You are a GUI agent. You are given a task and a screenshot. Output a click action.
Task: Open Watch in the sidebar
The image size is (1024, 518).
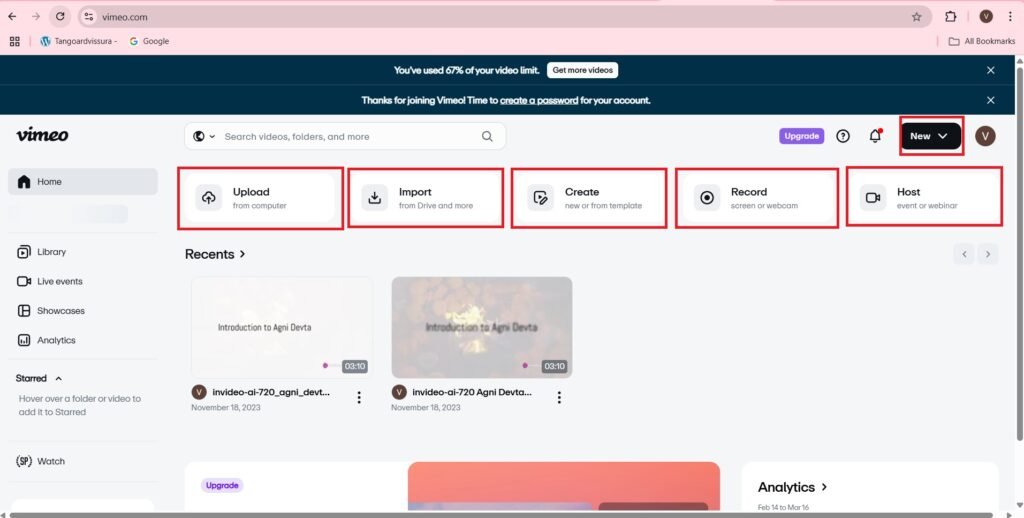click(40, 461)
